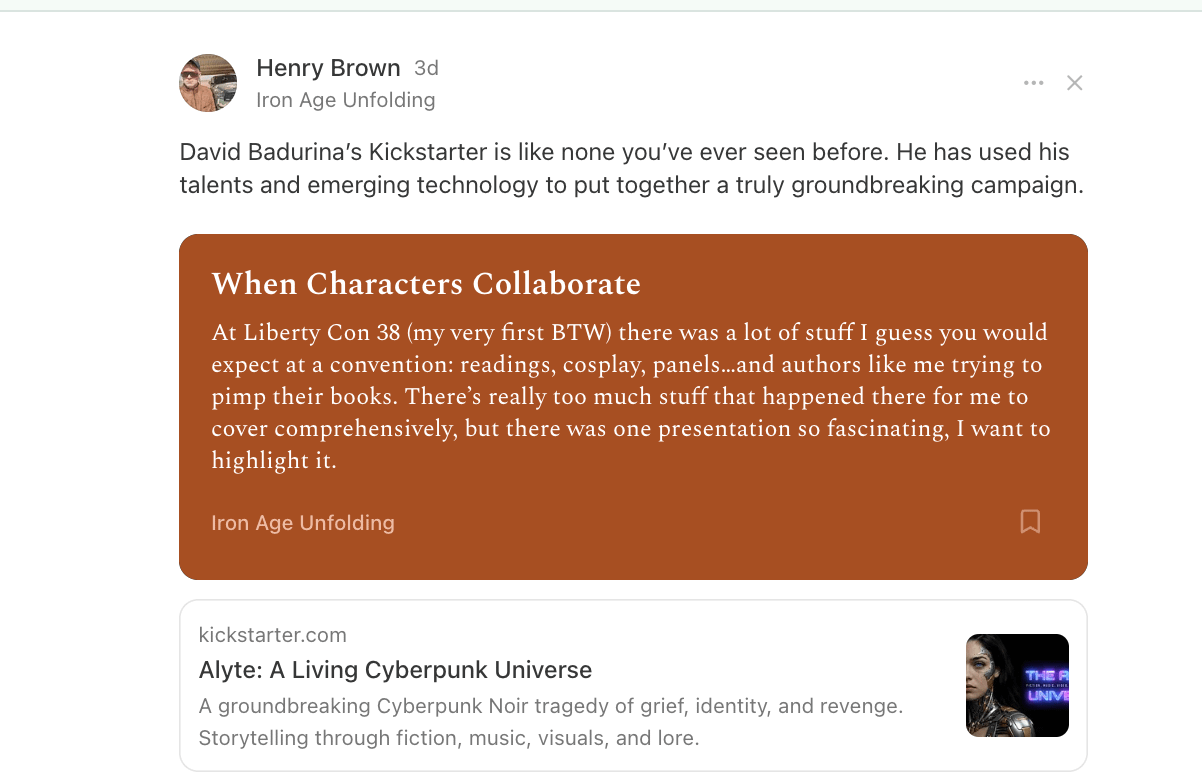Open the When Characters Collaborate article title
The image size is (1202, 774).
426,284
